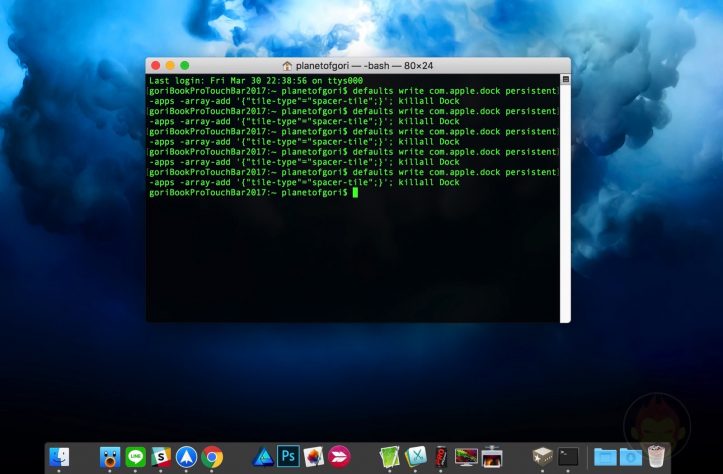Click the 'Last login: Fri Mar 30' line
Image resolution: width=723 pixels, height=474 pixels.
tap(256, 81)
